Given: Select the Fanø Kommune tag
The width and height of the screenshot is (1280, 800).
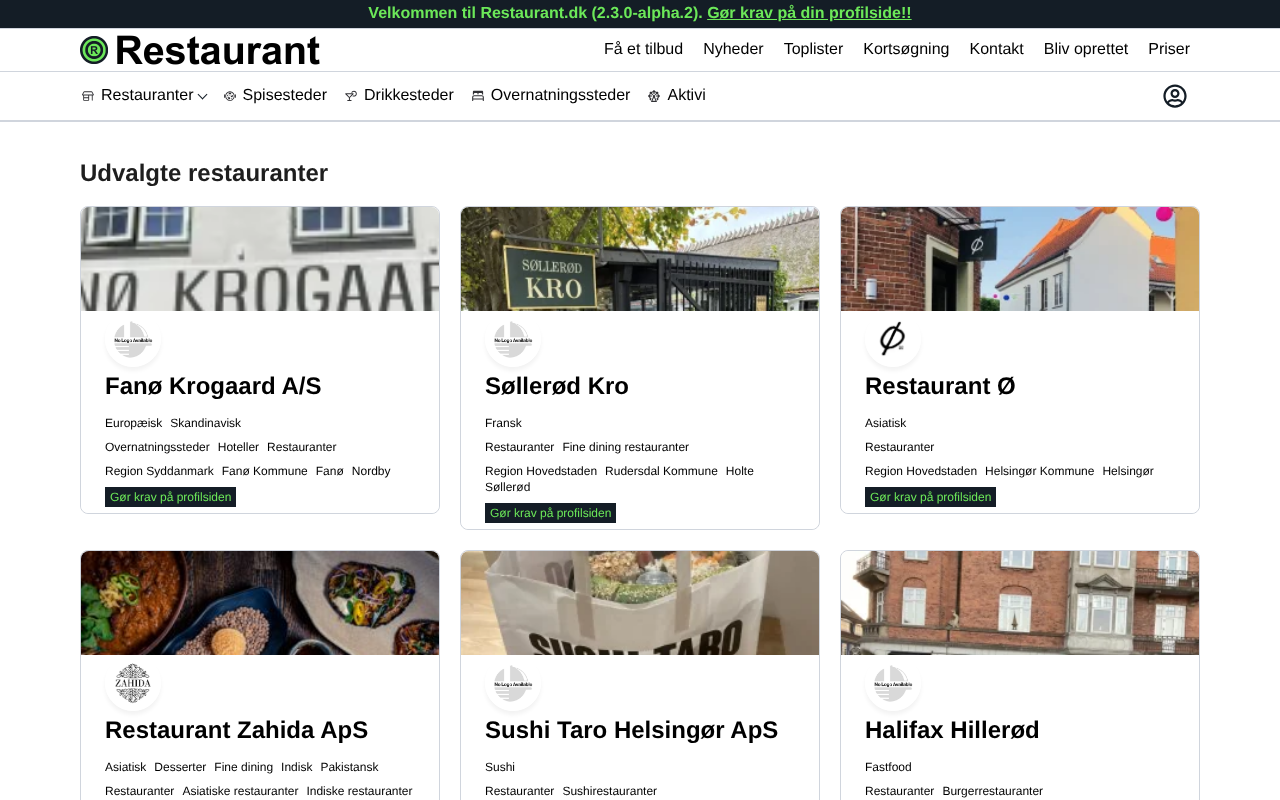Looking at the screenshot, I should click(265, 471).
